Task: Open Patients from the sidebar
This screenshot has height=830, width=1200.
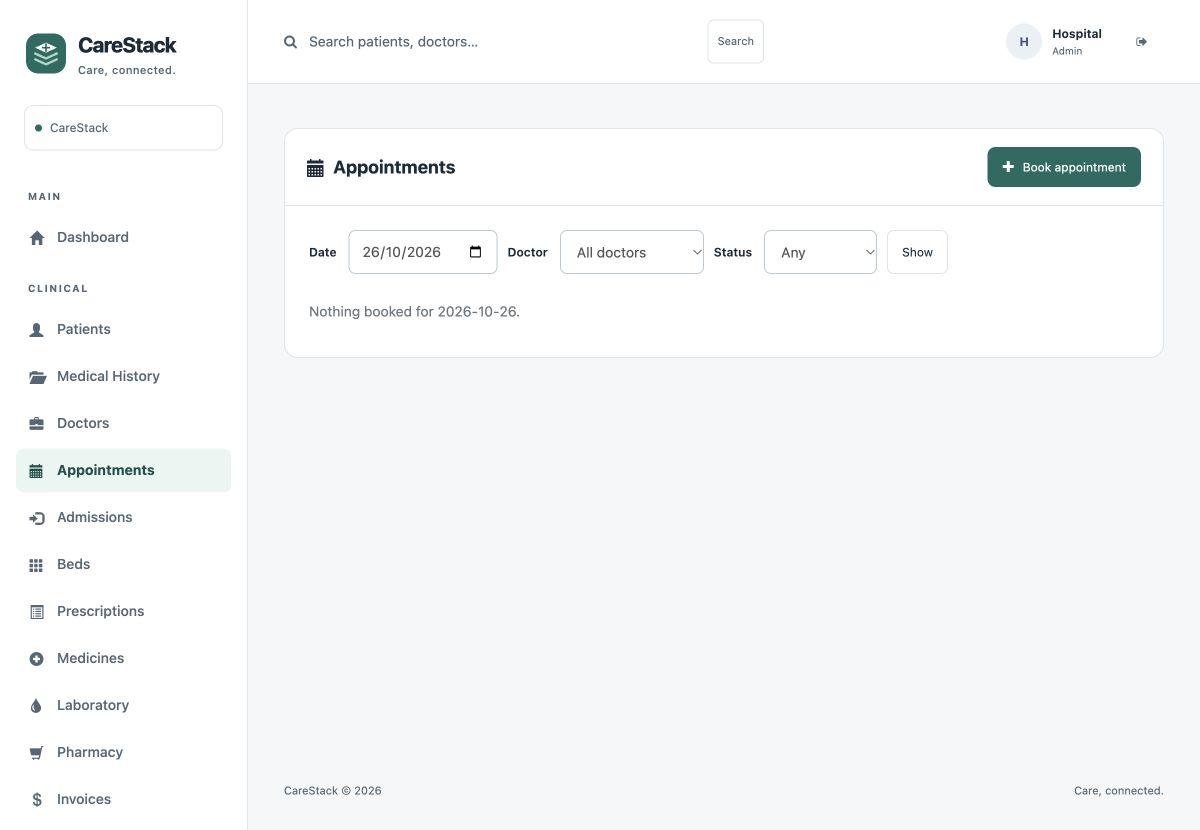Action: (x=123, y=330)
